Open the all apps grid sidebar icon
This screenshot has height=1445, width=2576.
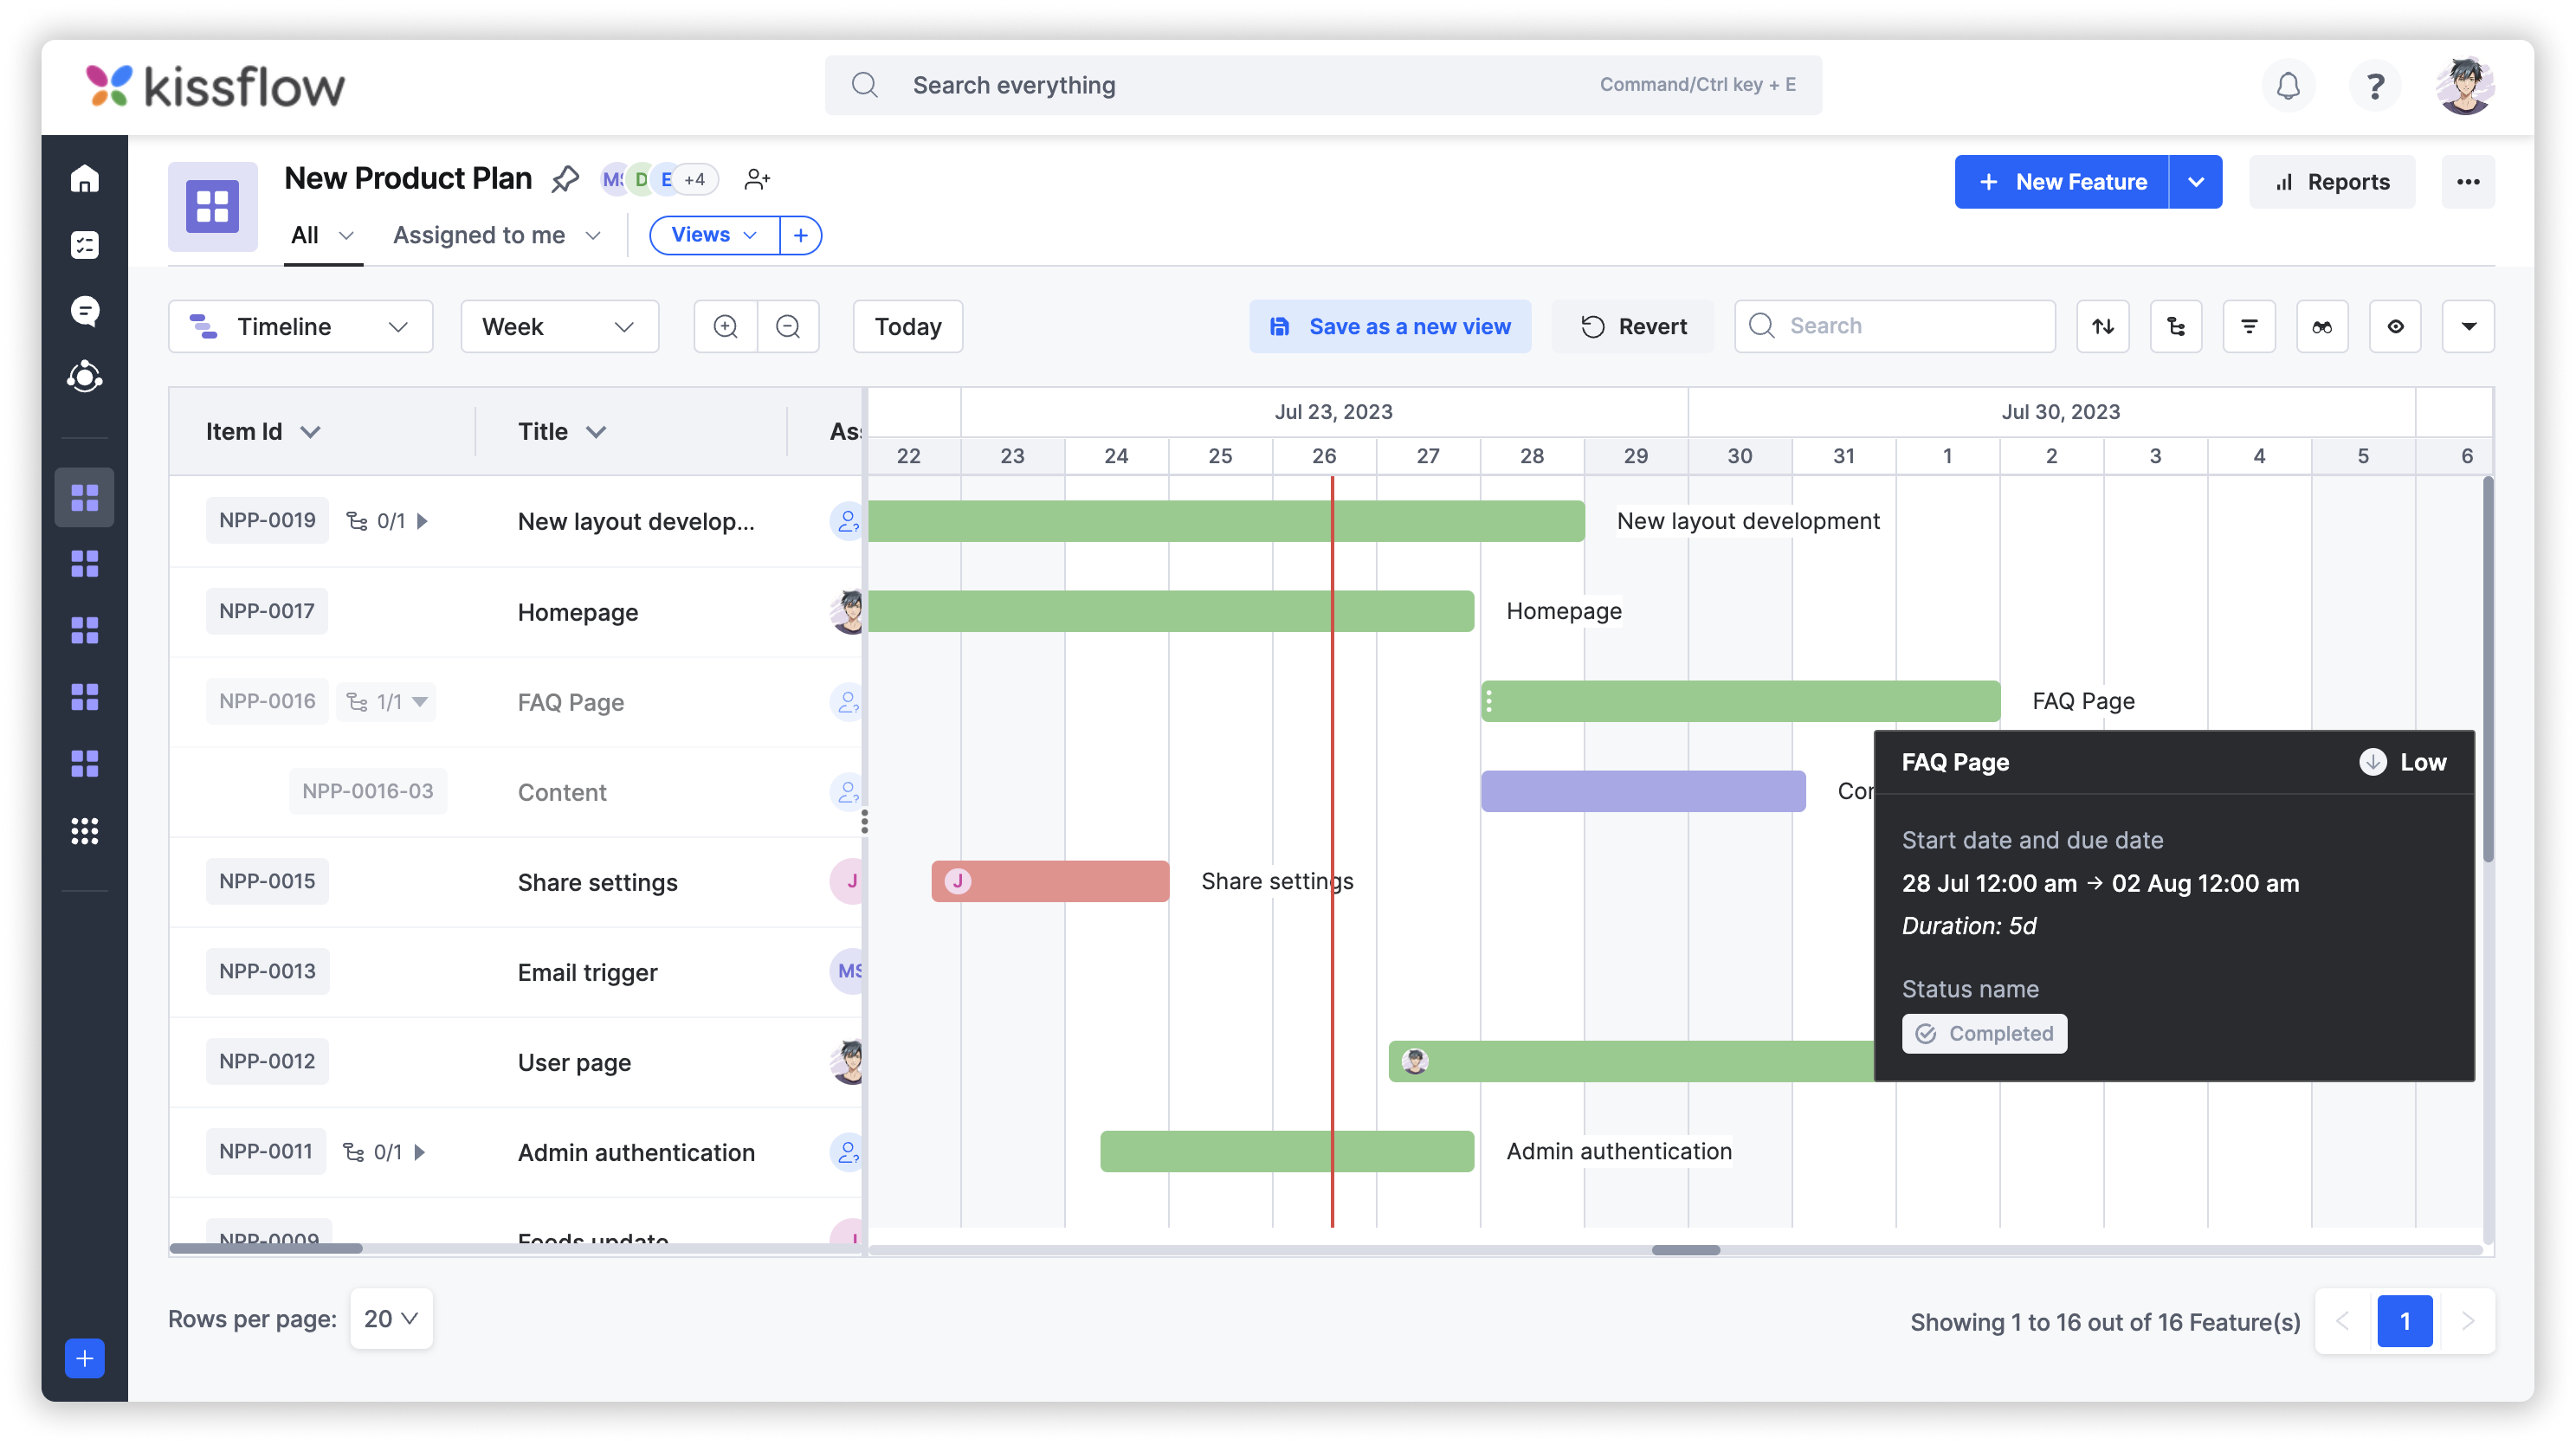pos(85,830)
